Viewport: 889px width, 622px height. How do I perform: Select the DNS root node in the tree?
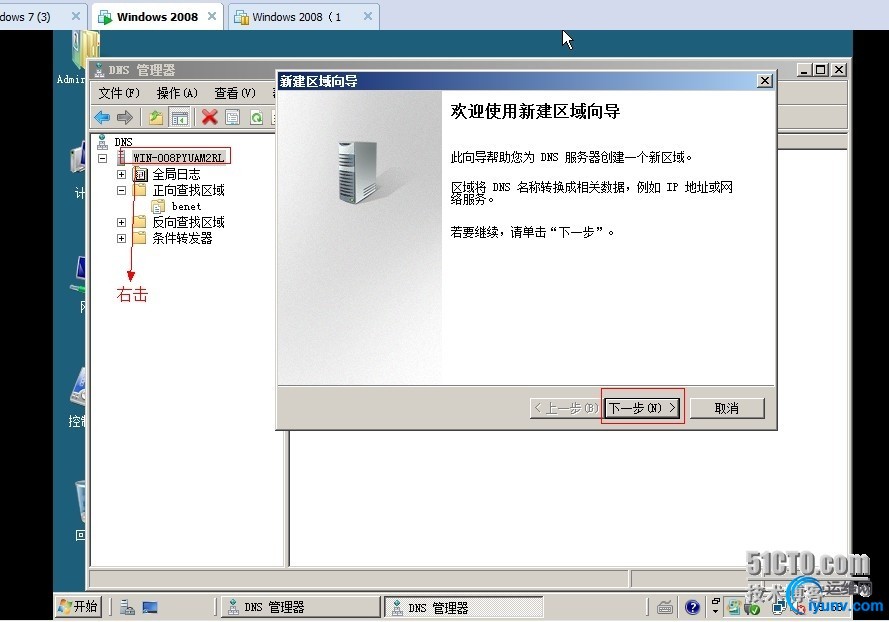pyautogui.click(x=123, y=142)
